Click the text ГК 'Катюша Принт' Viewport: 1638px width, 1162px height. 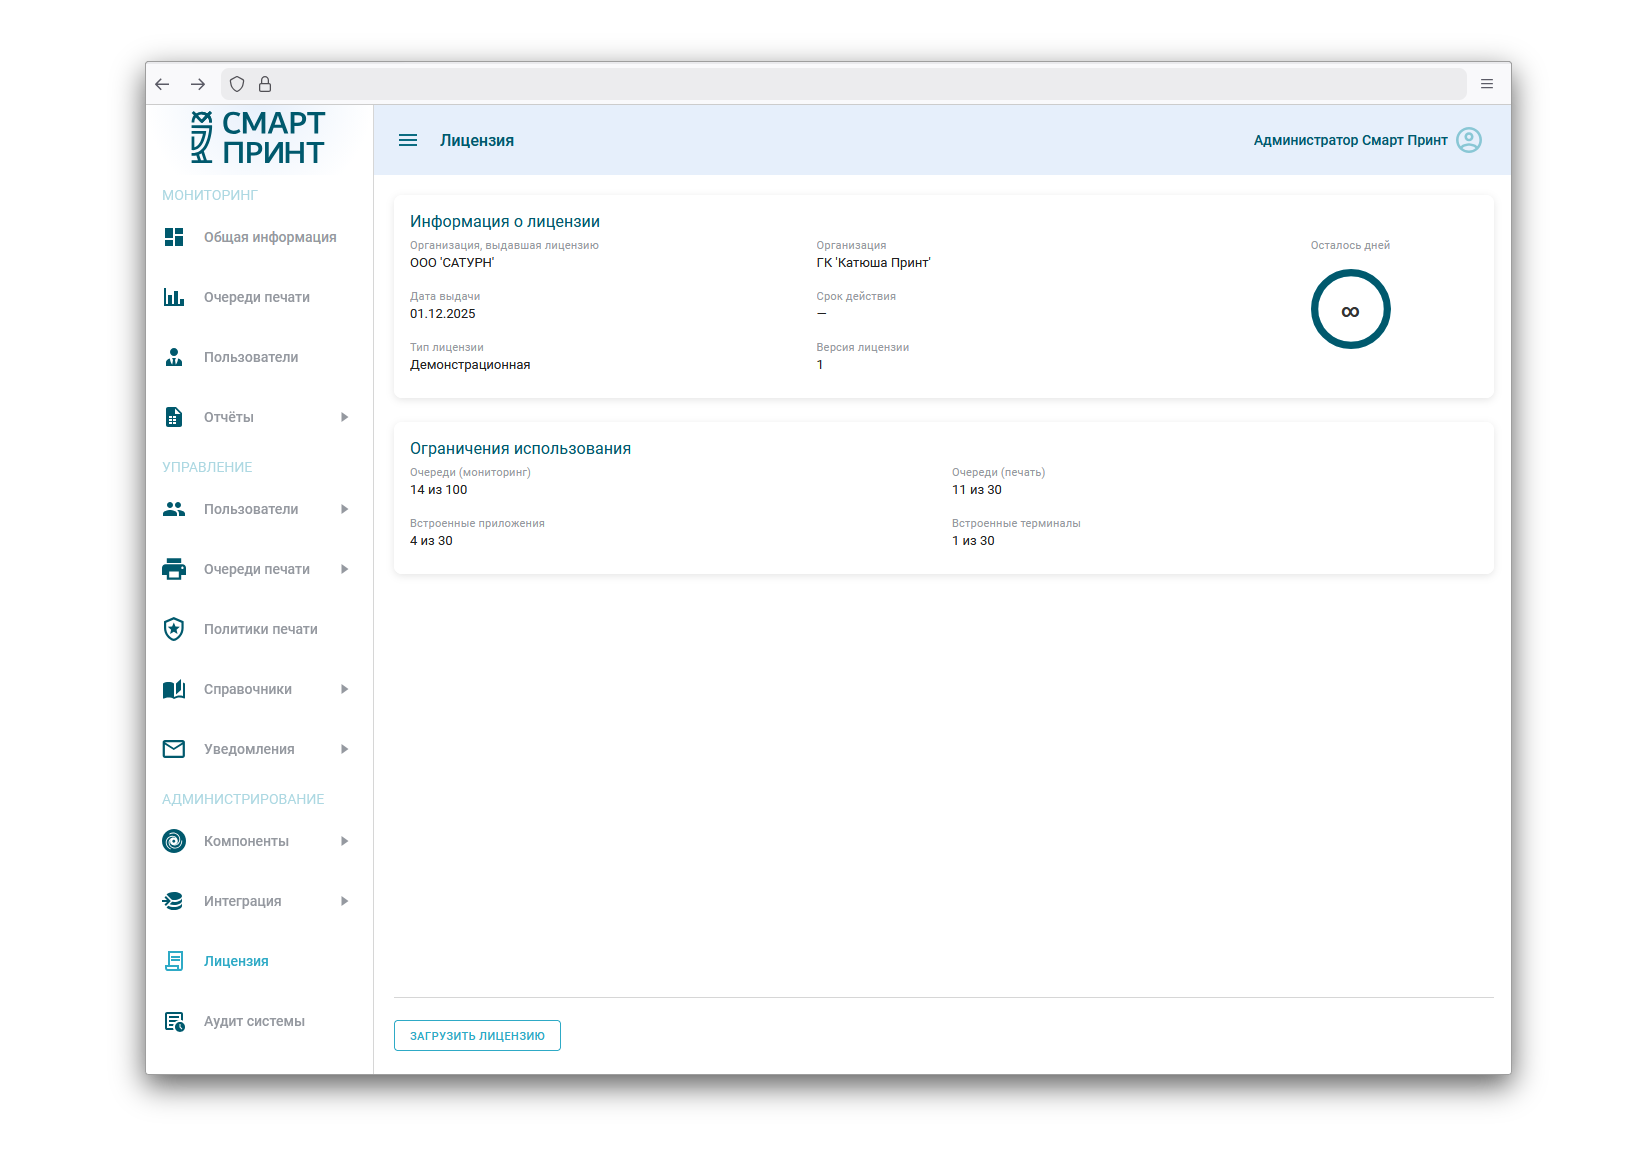(x=873, y=263)
